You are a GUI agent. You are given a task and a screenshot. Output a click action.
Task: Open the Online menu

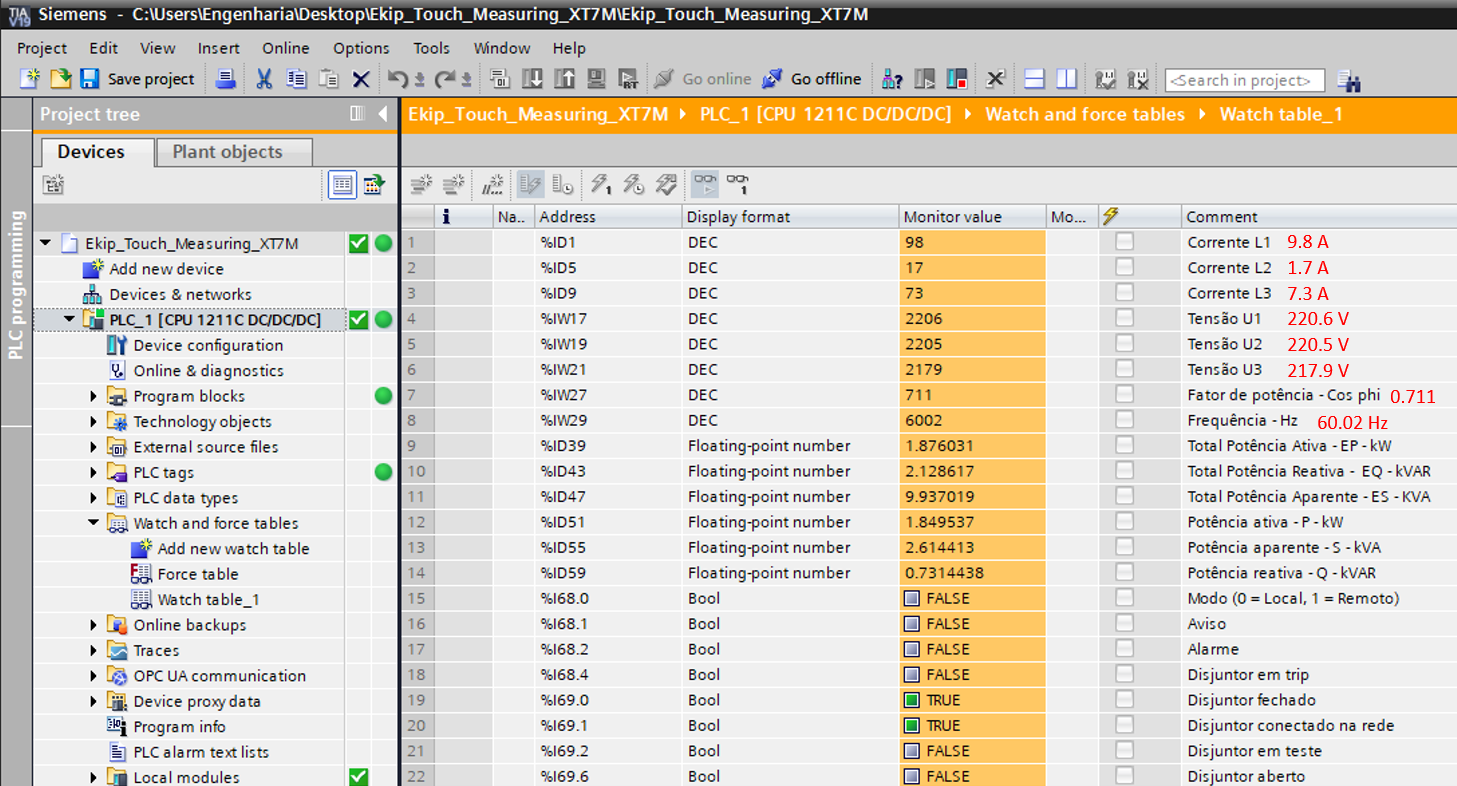[286, 48]
